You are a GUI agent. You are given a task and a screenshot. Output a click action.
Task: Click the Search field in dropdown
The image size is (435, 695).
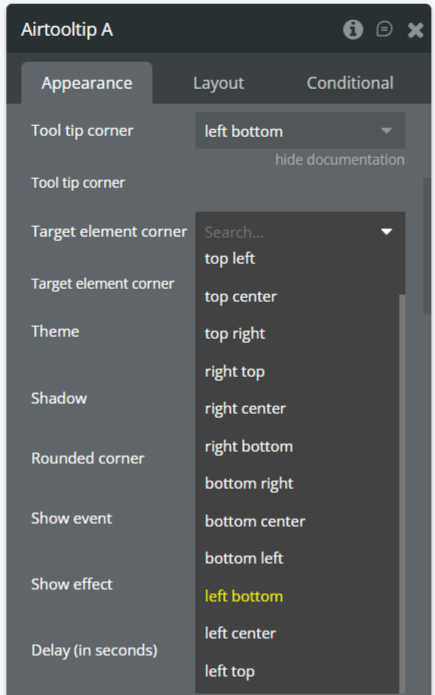coord(288,232)
